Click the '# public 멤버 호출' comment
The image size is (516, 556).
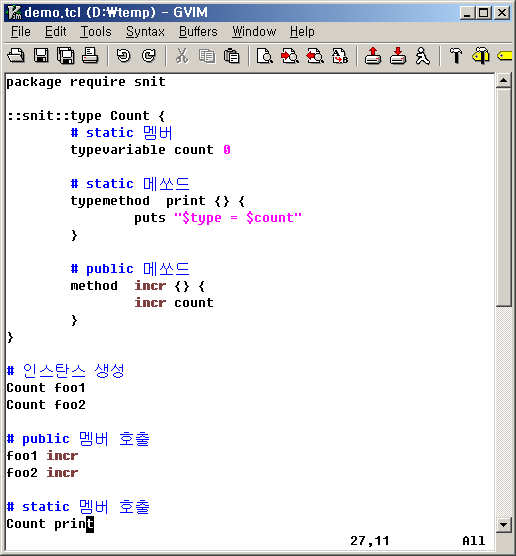coord(78,439)
